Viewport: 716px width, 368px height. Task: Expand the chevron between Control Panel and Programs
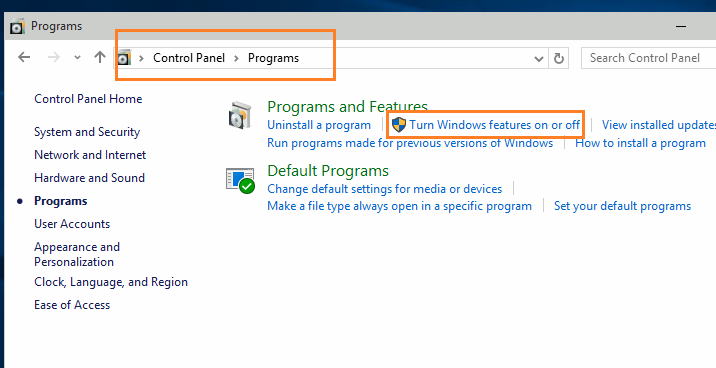pyautogui.click(x=237, y=58)
